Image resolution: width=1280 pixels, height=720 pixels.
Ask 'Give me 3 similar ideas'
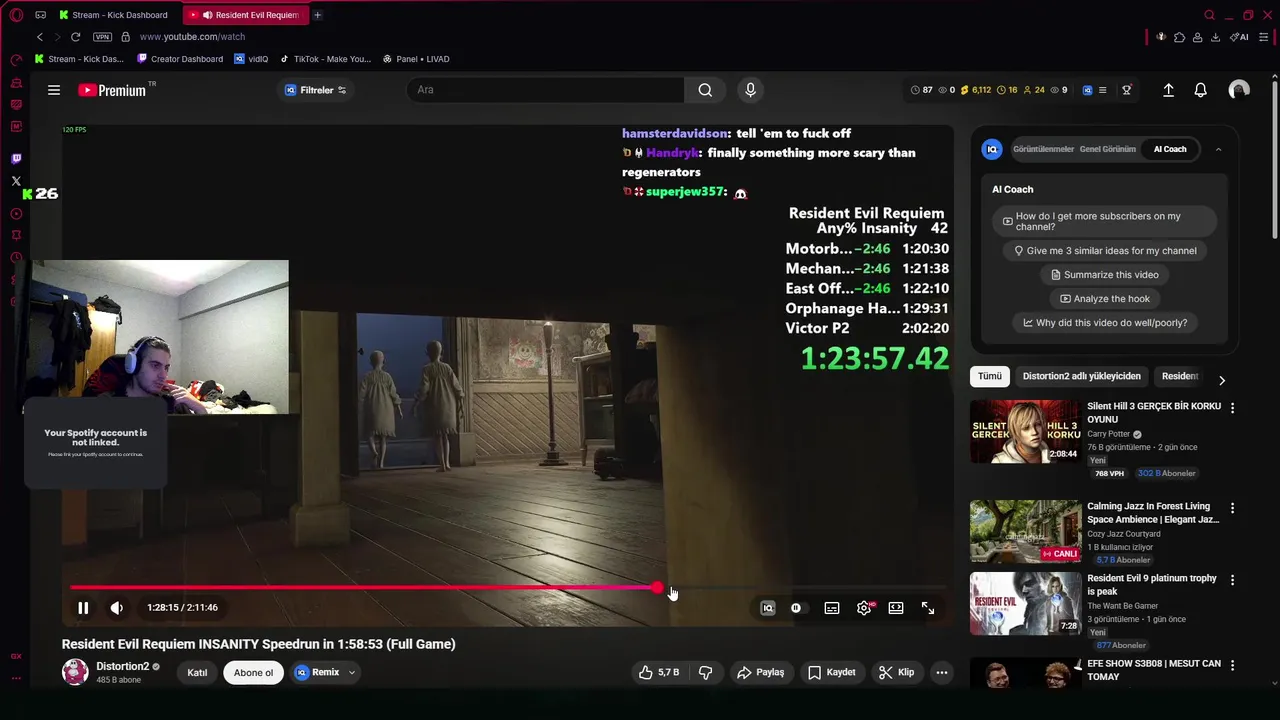point(1104,251)
